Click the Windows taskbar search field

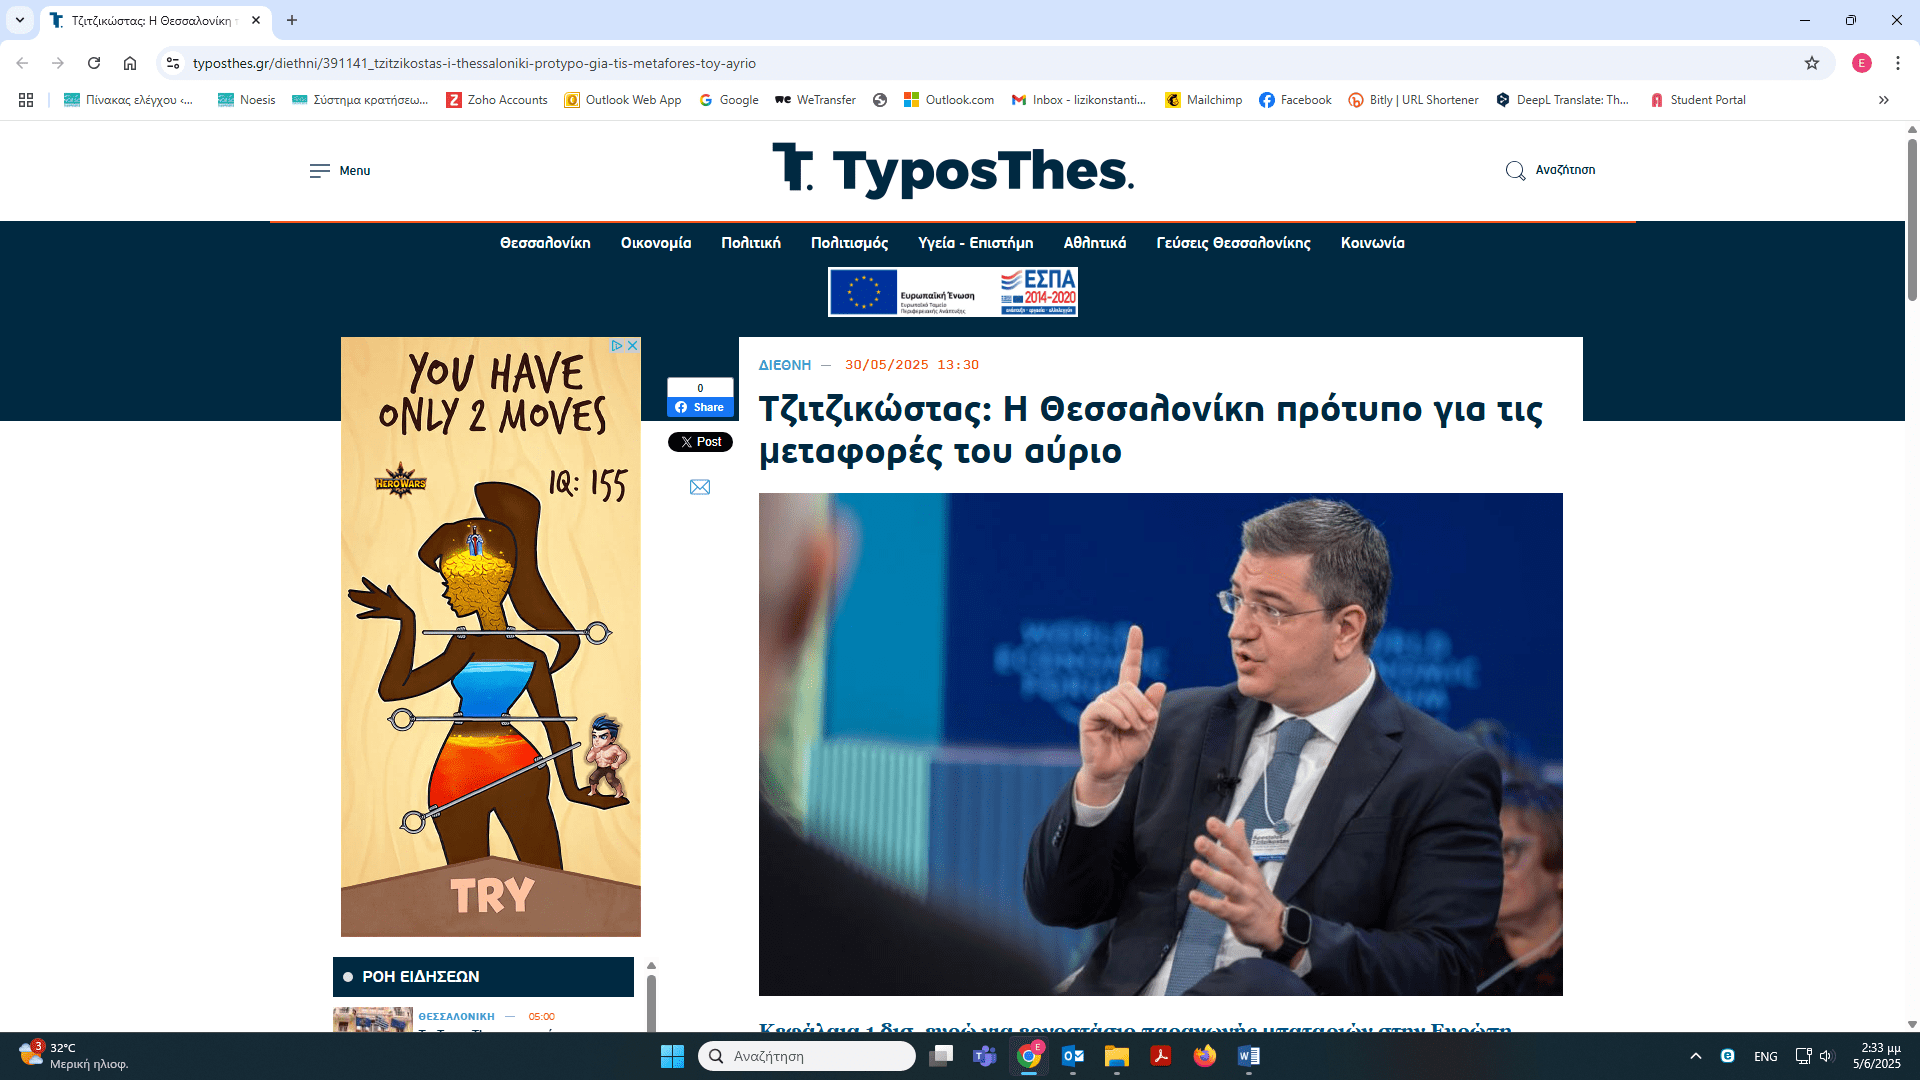(x=806, y=1056)
